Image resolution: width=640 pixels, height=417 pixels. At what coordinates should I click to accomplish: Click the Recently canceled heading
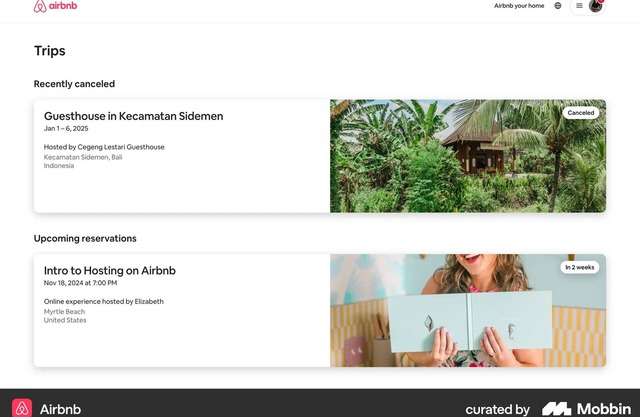tap(74, 84)
